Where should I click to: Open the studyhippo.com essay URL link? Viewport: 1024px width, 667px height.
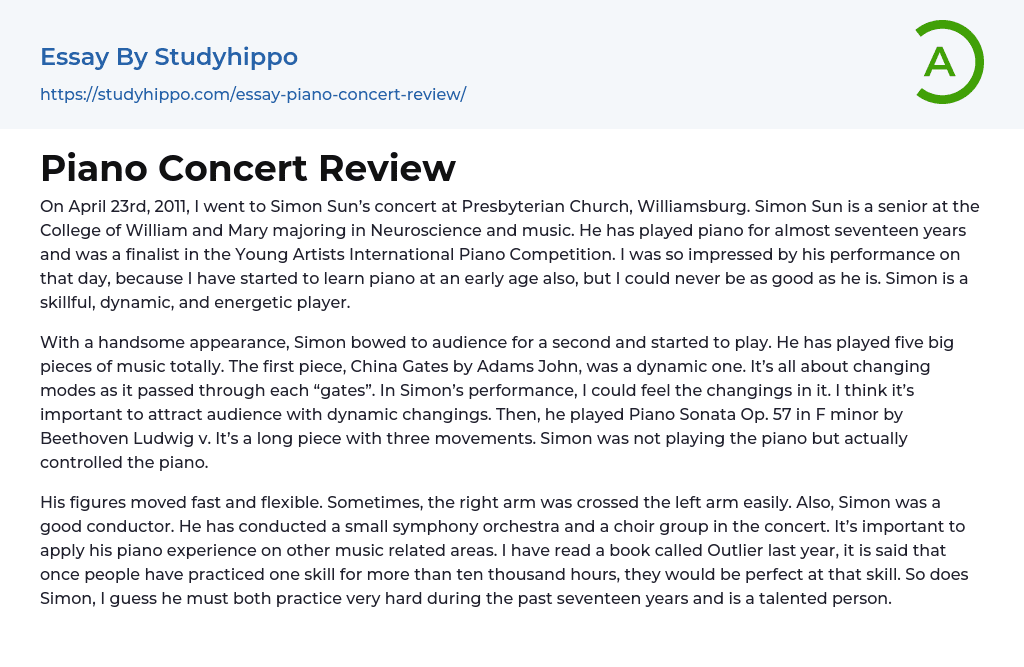coord(253,94)
